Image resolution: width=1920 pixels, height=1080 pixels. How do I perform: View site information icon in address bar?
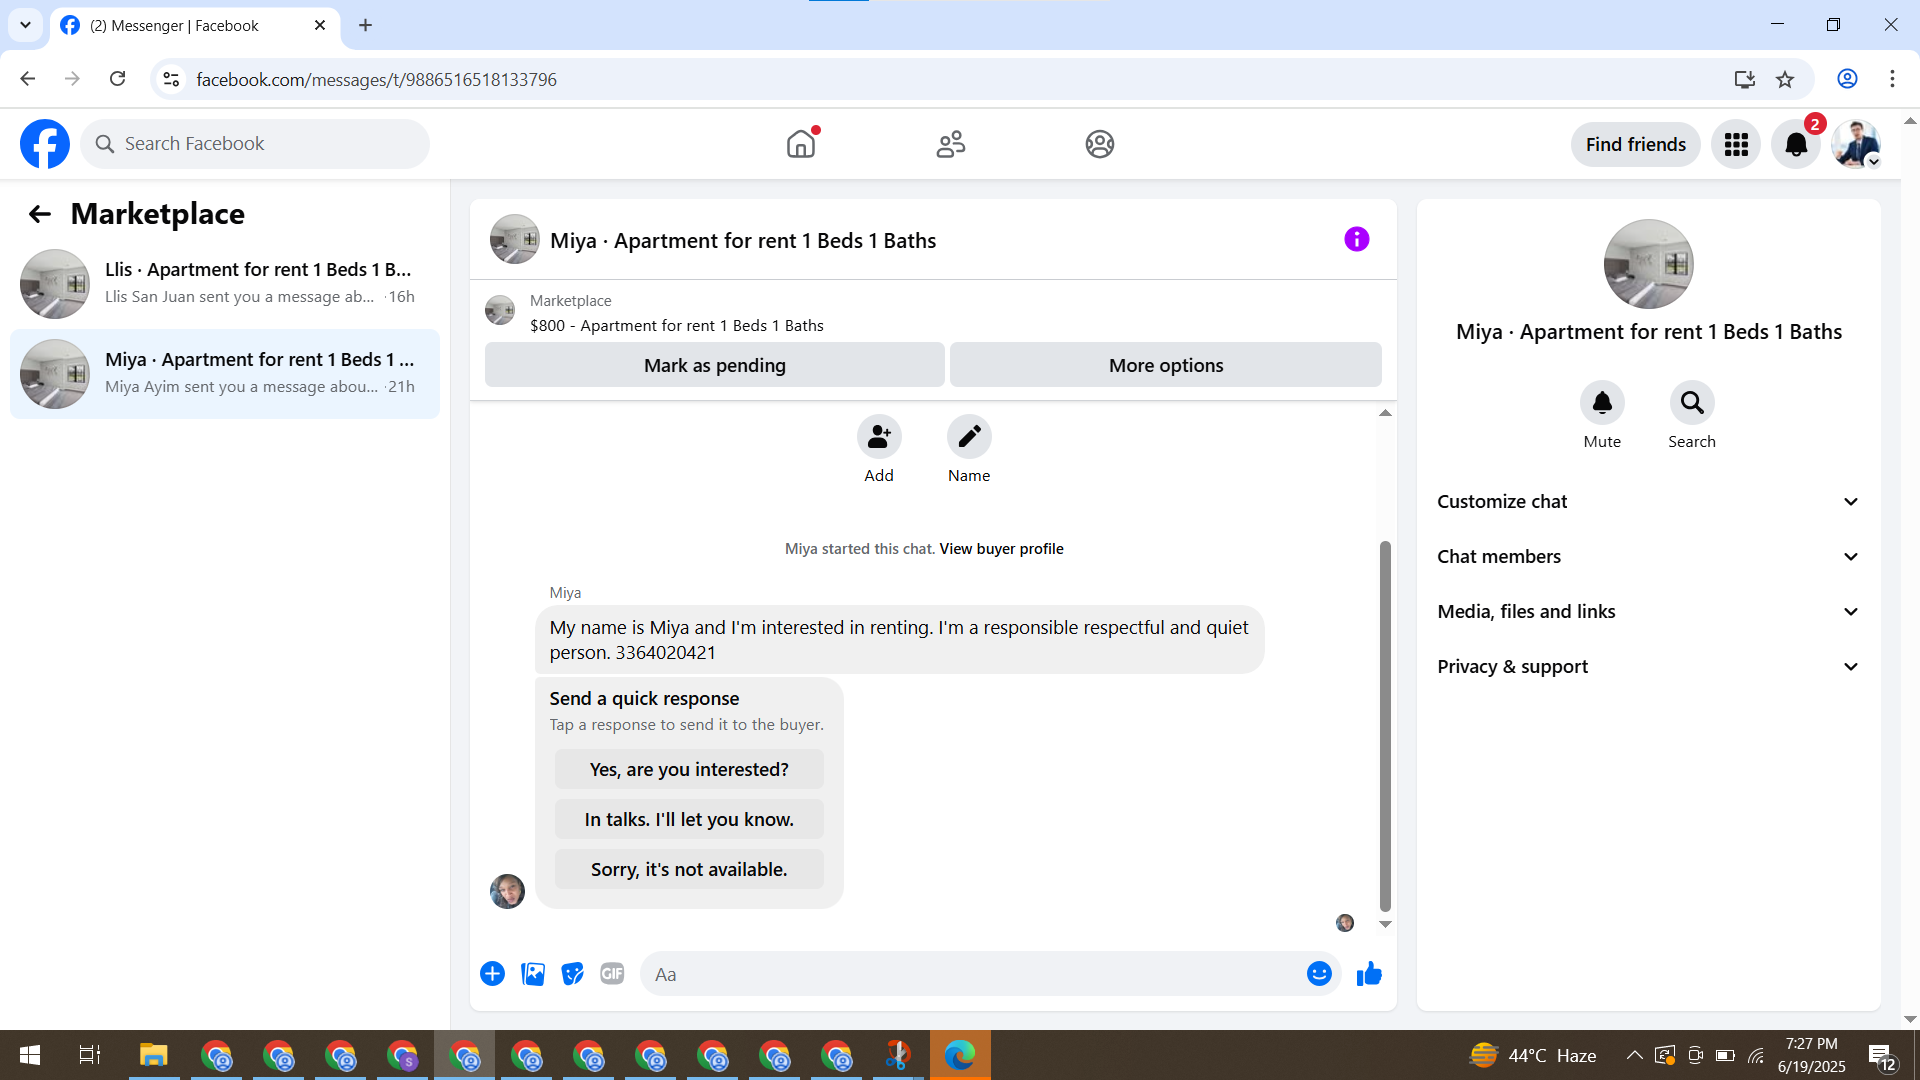point(171,79)
